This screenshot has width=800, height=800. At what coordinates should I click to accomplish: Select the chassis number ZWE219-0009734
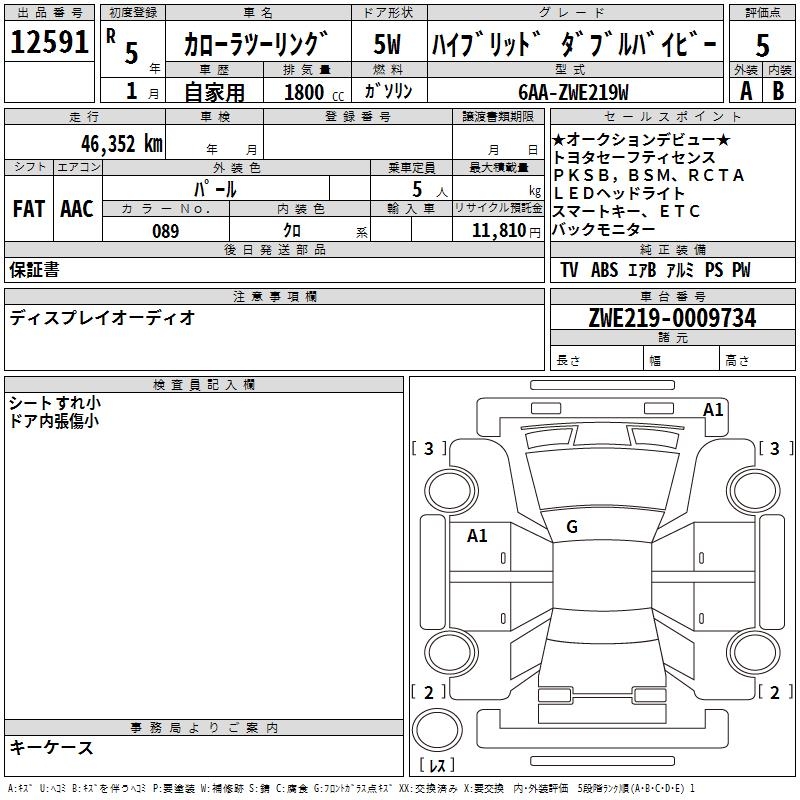point(671,319)
